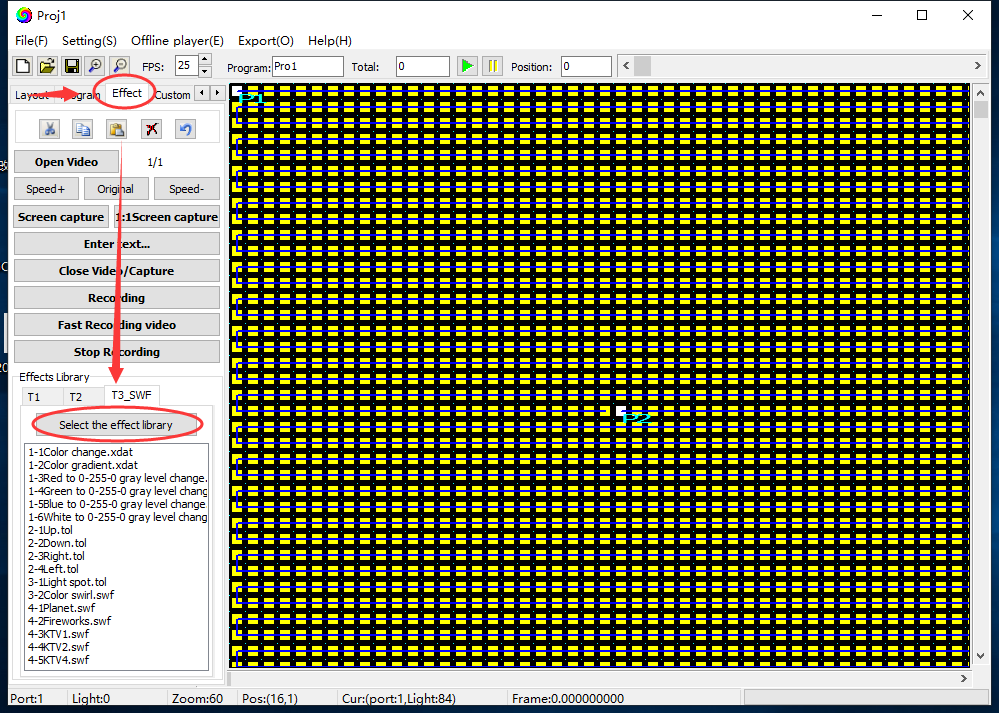
Task: Click the Copy icon in the Effect panel
Action: pos(83,129)
